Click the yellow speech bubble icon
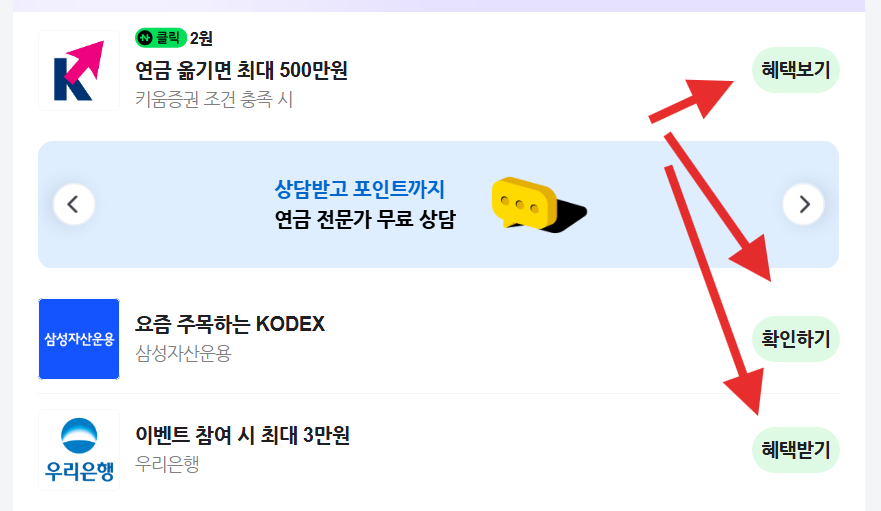This screenshot has height=511, width=881. point(538,205)
